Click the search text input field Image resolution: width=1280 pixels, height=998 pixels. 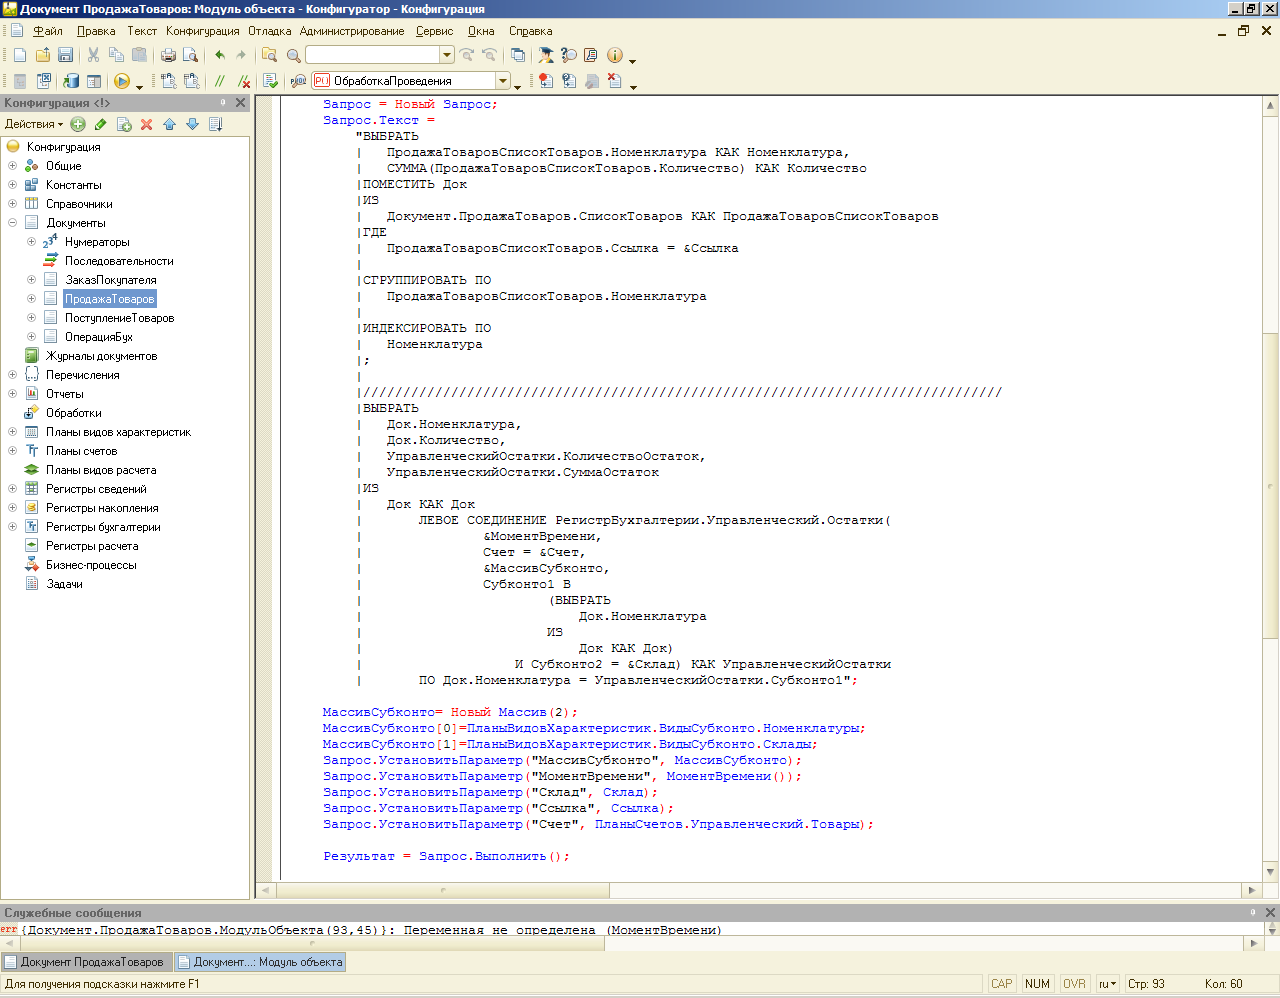372,56
